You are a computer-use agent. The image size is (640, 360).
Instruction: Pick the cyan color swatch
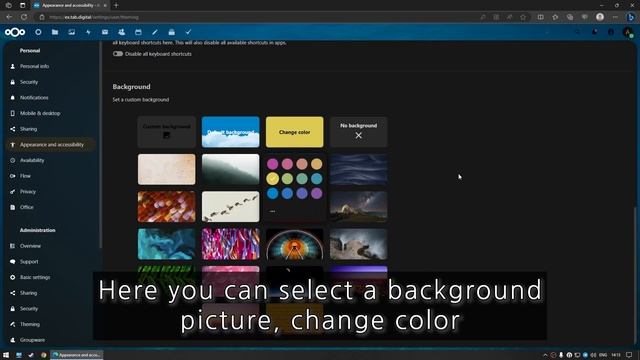coord(316,178)
